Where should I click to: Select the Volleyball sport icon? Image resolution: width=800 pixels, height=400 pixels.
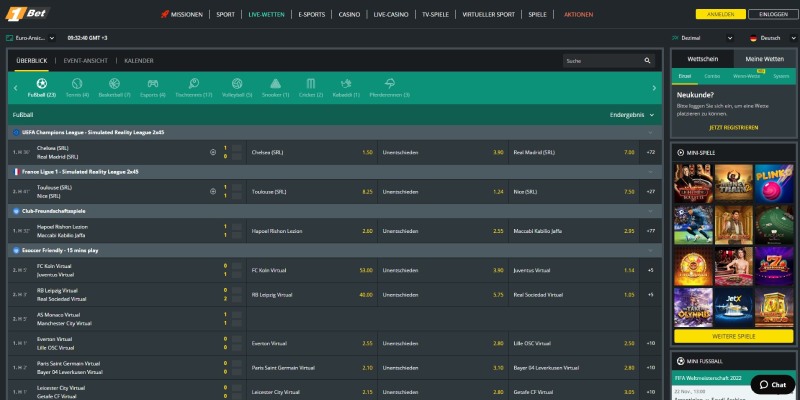tap(237, 83)
